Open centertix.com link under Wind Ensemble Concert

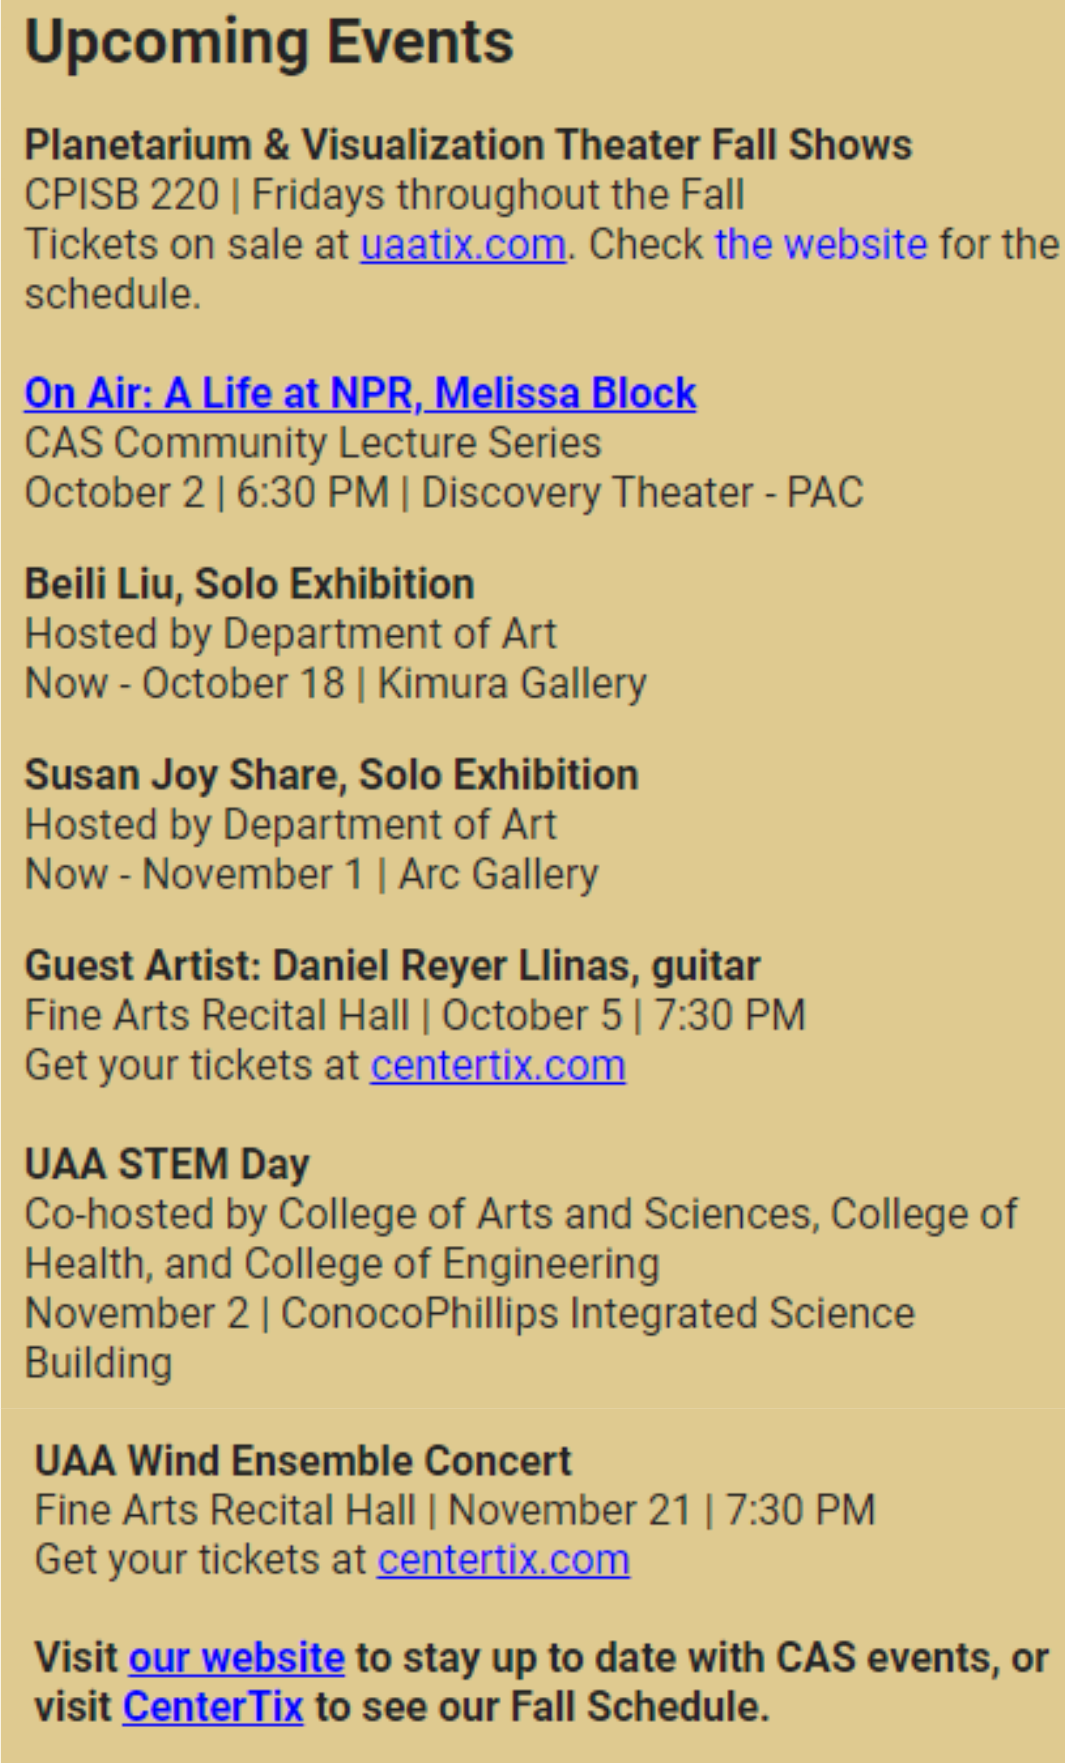coord(503,1560)
